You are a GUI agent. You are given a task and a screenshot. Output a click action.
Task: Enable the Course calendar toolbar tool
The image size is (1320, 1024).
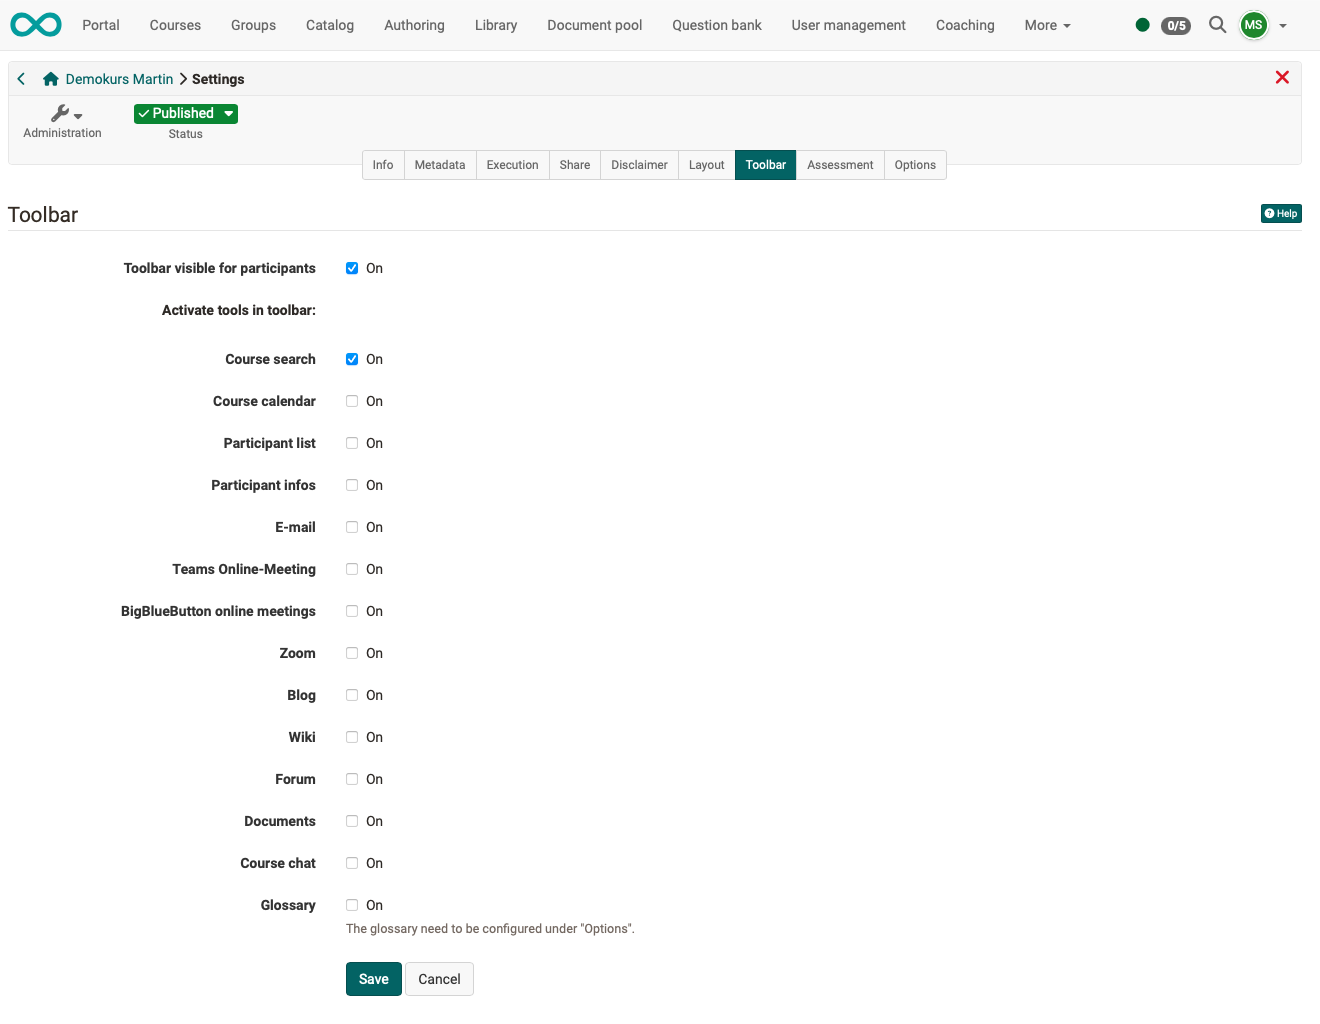coord(351,401)
